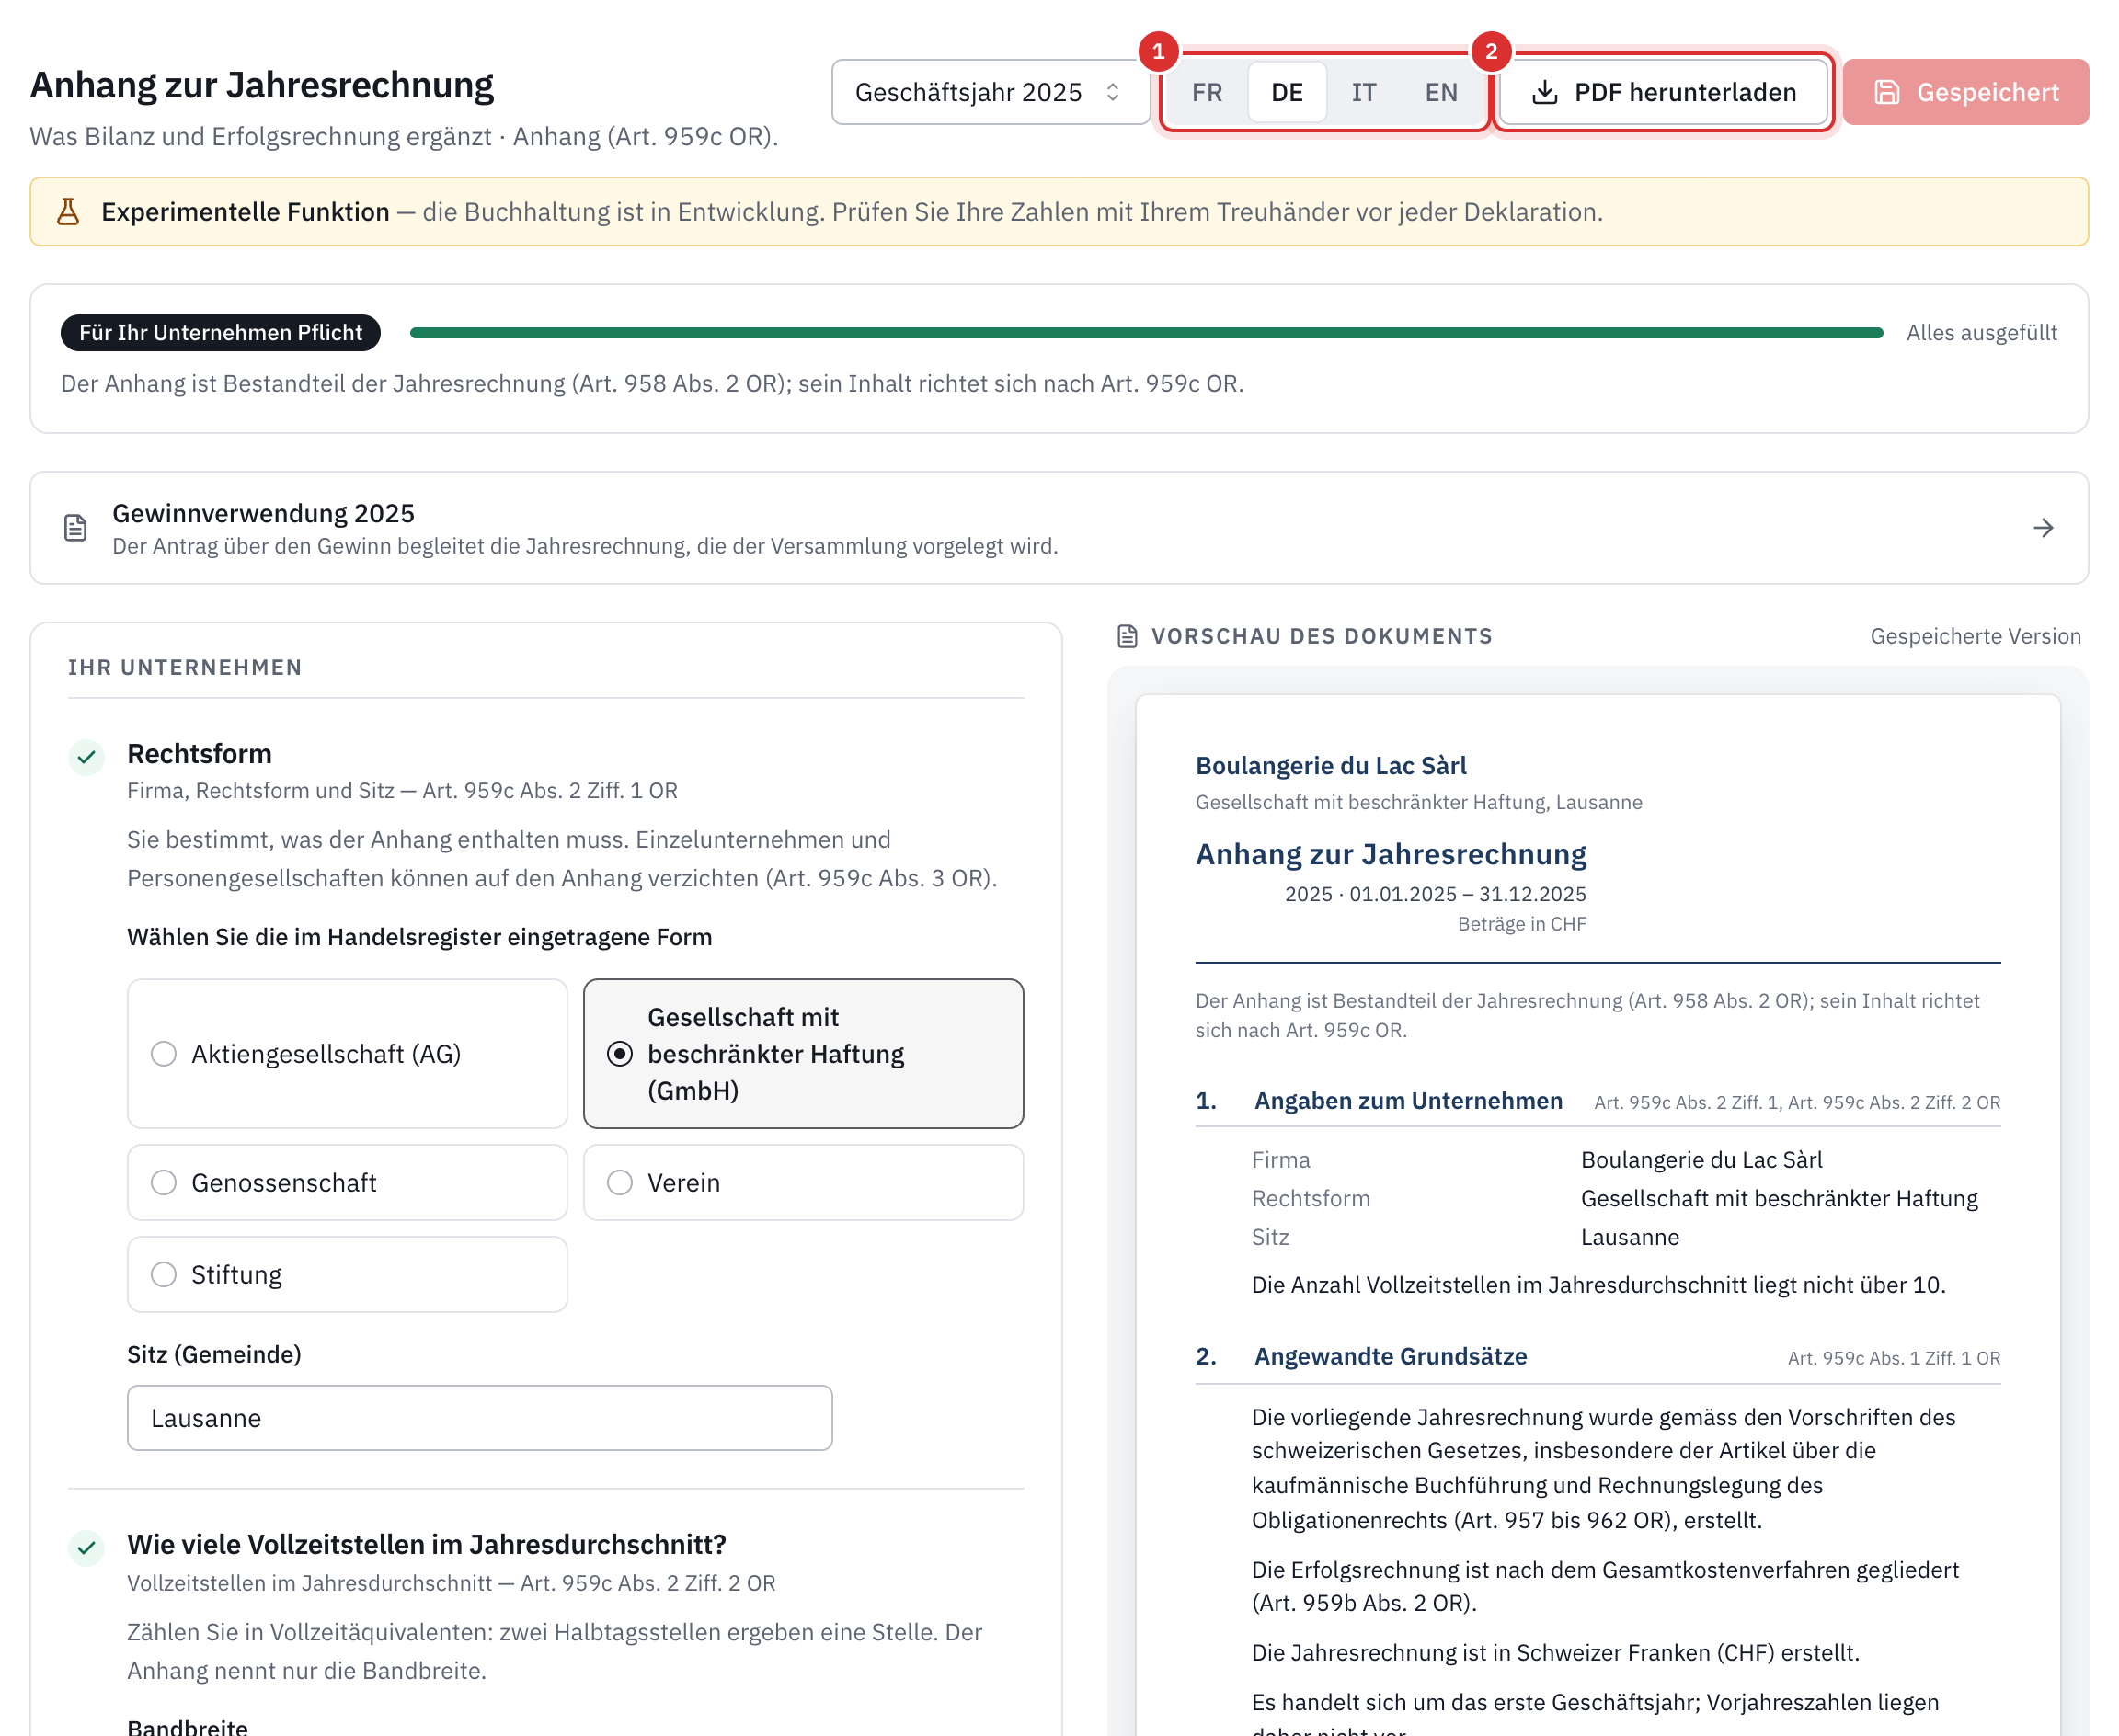Click Angaben zum Unternehmen section heading
Viewport: 2119px width, 1736px height.
1408,1101
